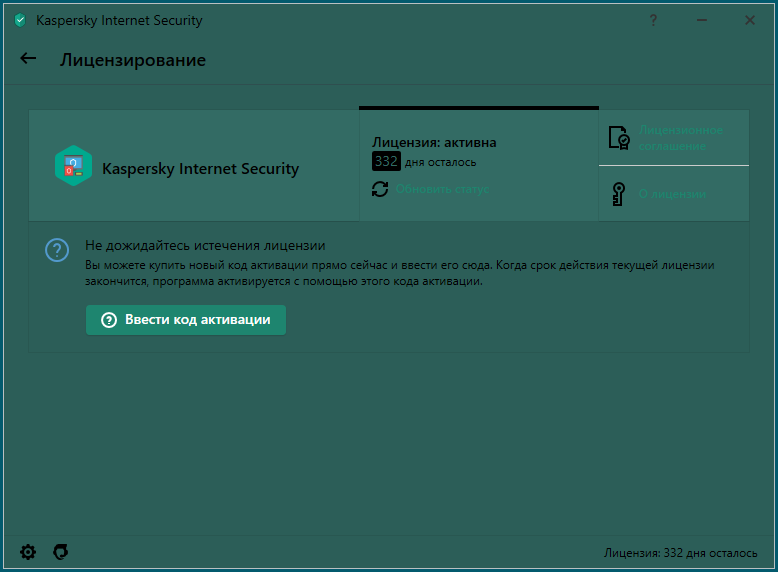
Task: Click the Обновить статус link
Action: [441, 189]
